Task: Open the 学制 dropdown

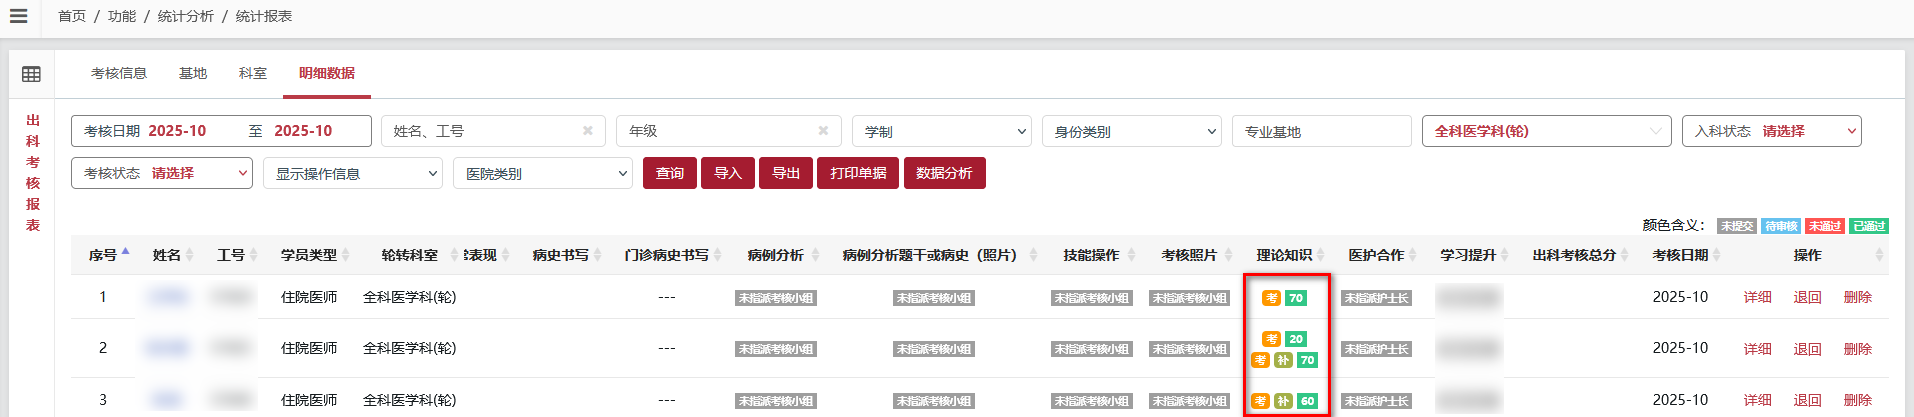Action: coord(941,131)
